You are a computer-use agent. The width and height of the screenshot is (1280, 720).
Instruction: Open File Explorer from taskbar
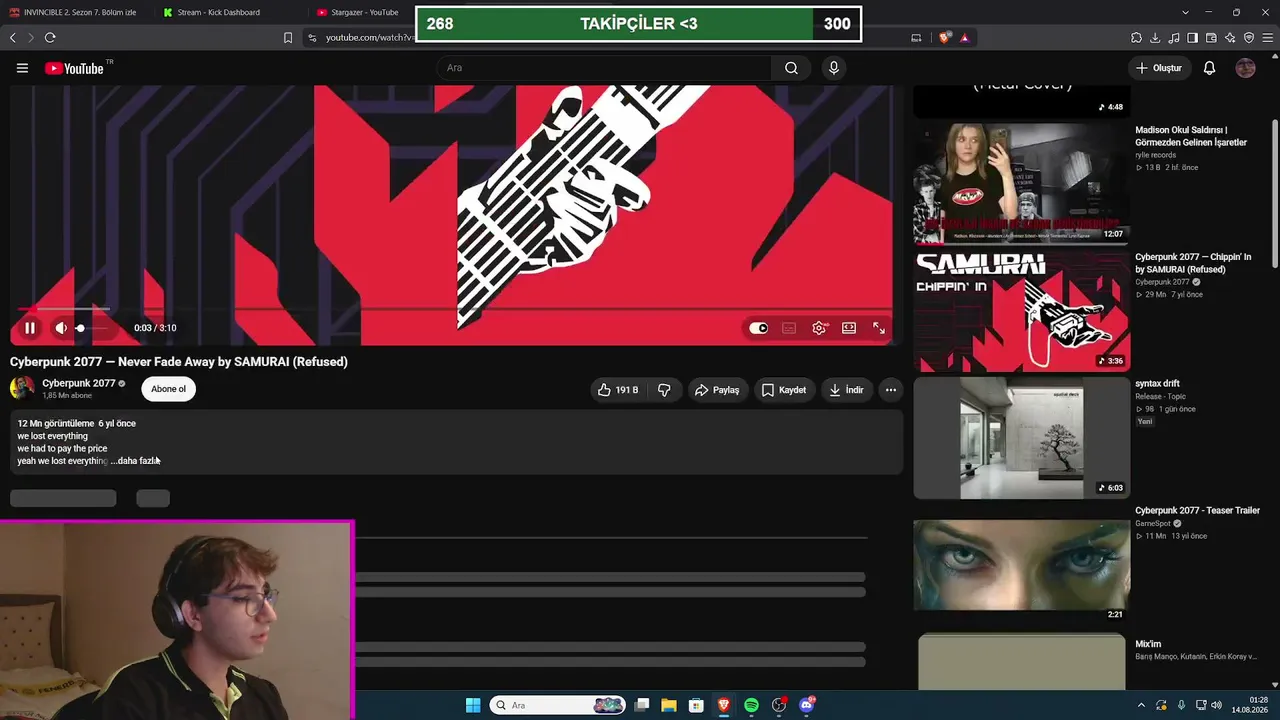[x=669, y=705]
